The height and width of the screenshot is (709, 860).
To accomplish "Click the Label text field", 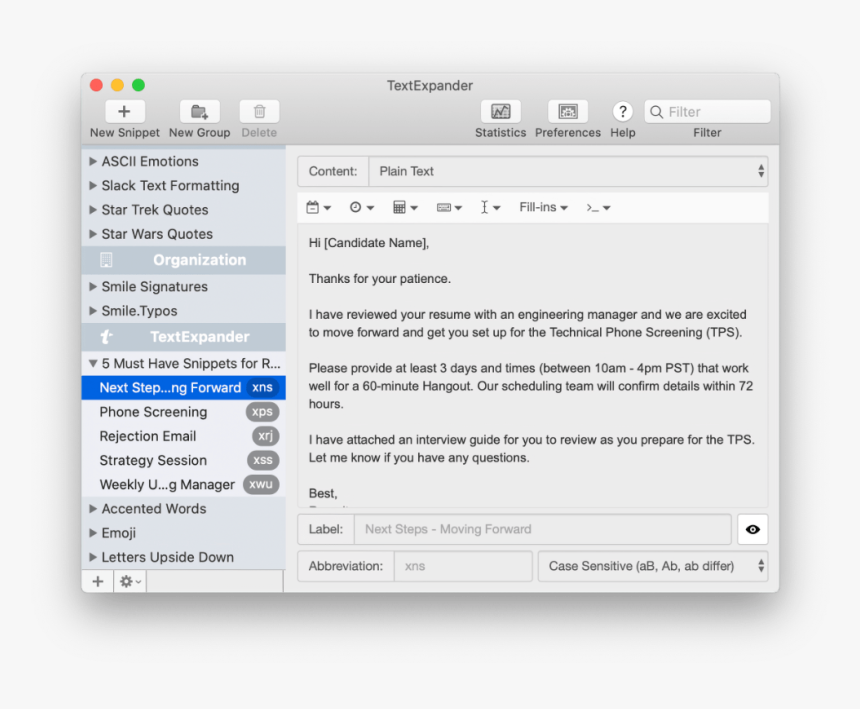I will (542, 529).
